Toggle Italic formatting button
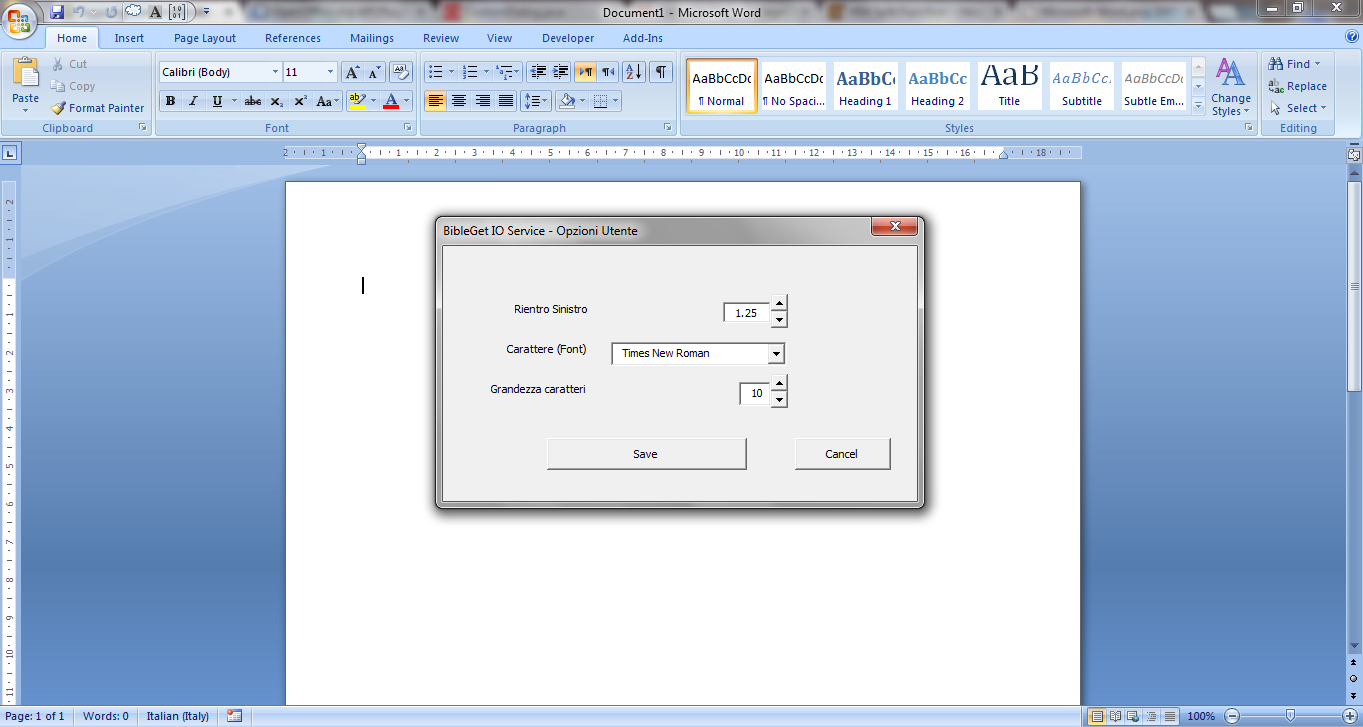The image size is (1363, 727). [193, 101]
